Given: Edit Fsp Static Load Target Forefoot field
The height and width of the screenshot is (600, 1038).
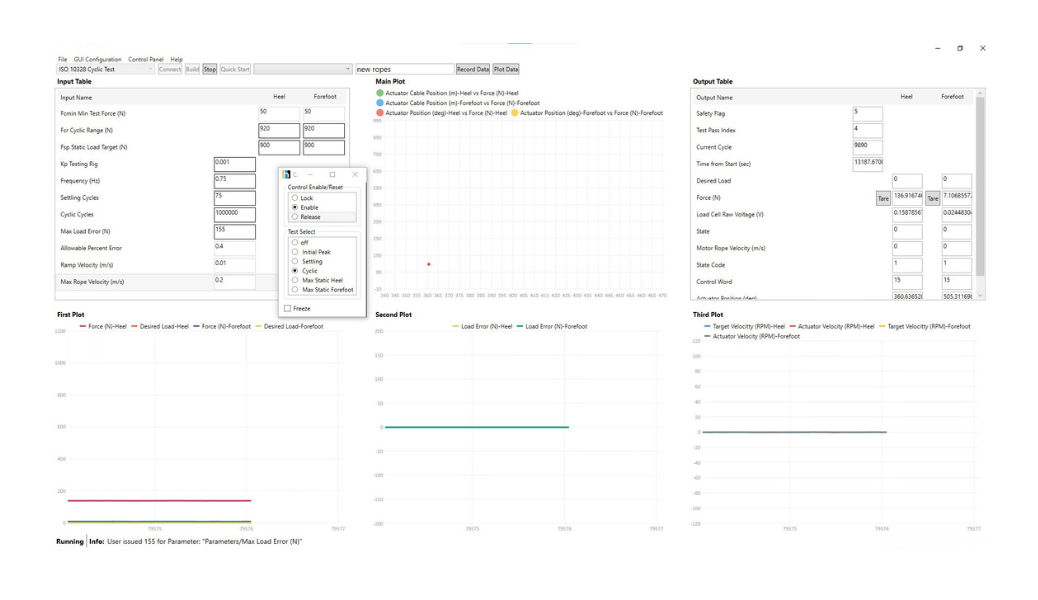Looking at the screenshot, I should tap(324, 147).
